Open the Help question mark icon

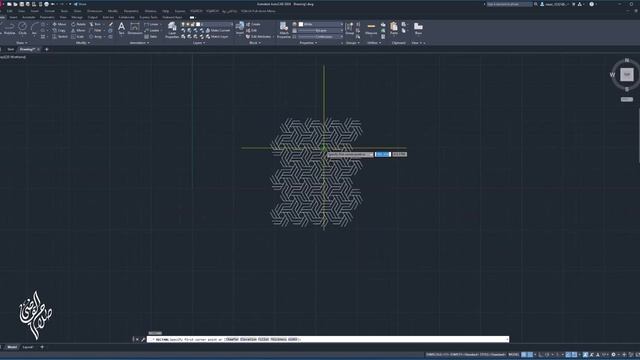(x=591, y=4)
